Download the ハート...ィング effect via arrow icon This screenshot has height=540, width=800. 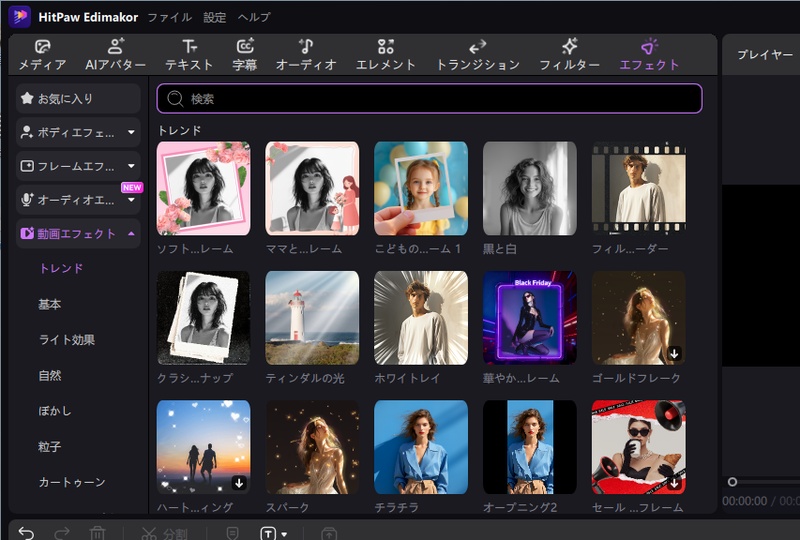pyautogui.click(x=239, y=483)
